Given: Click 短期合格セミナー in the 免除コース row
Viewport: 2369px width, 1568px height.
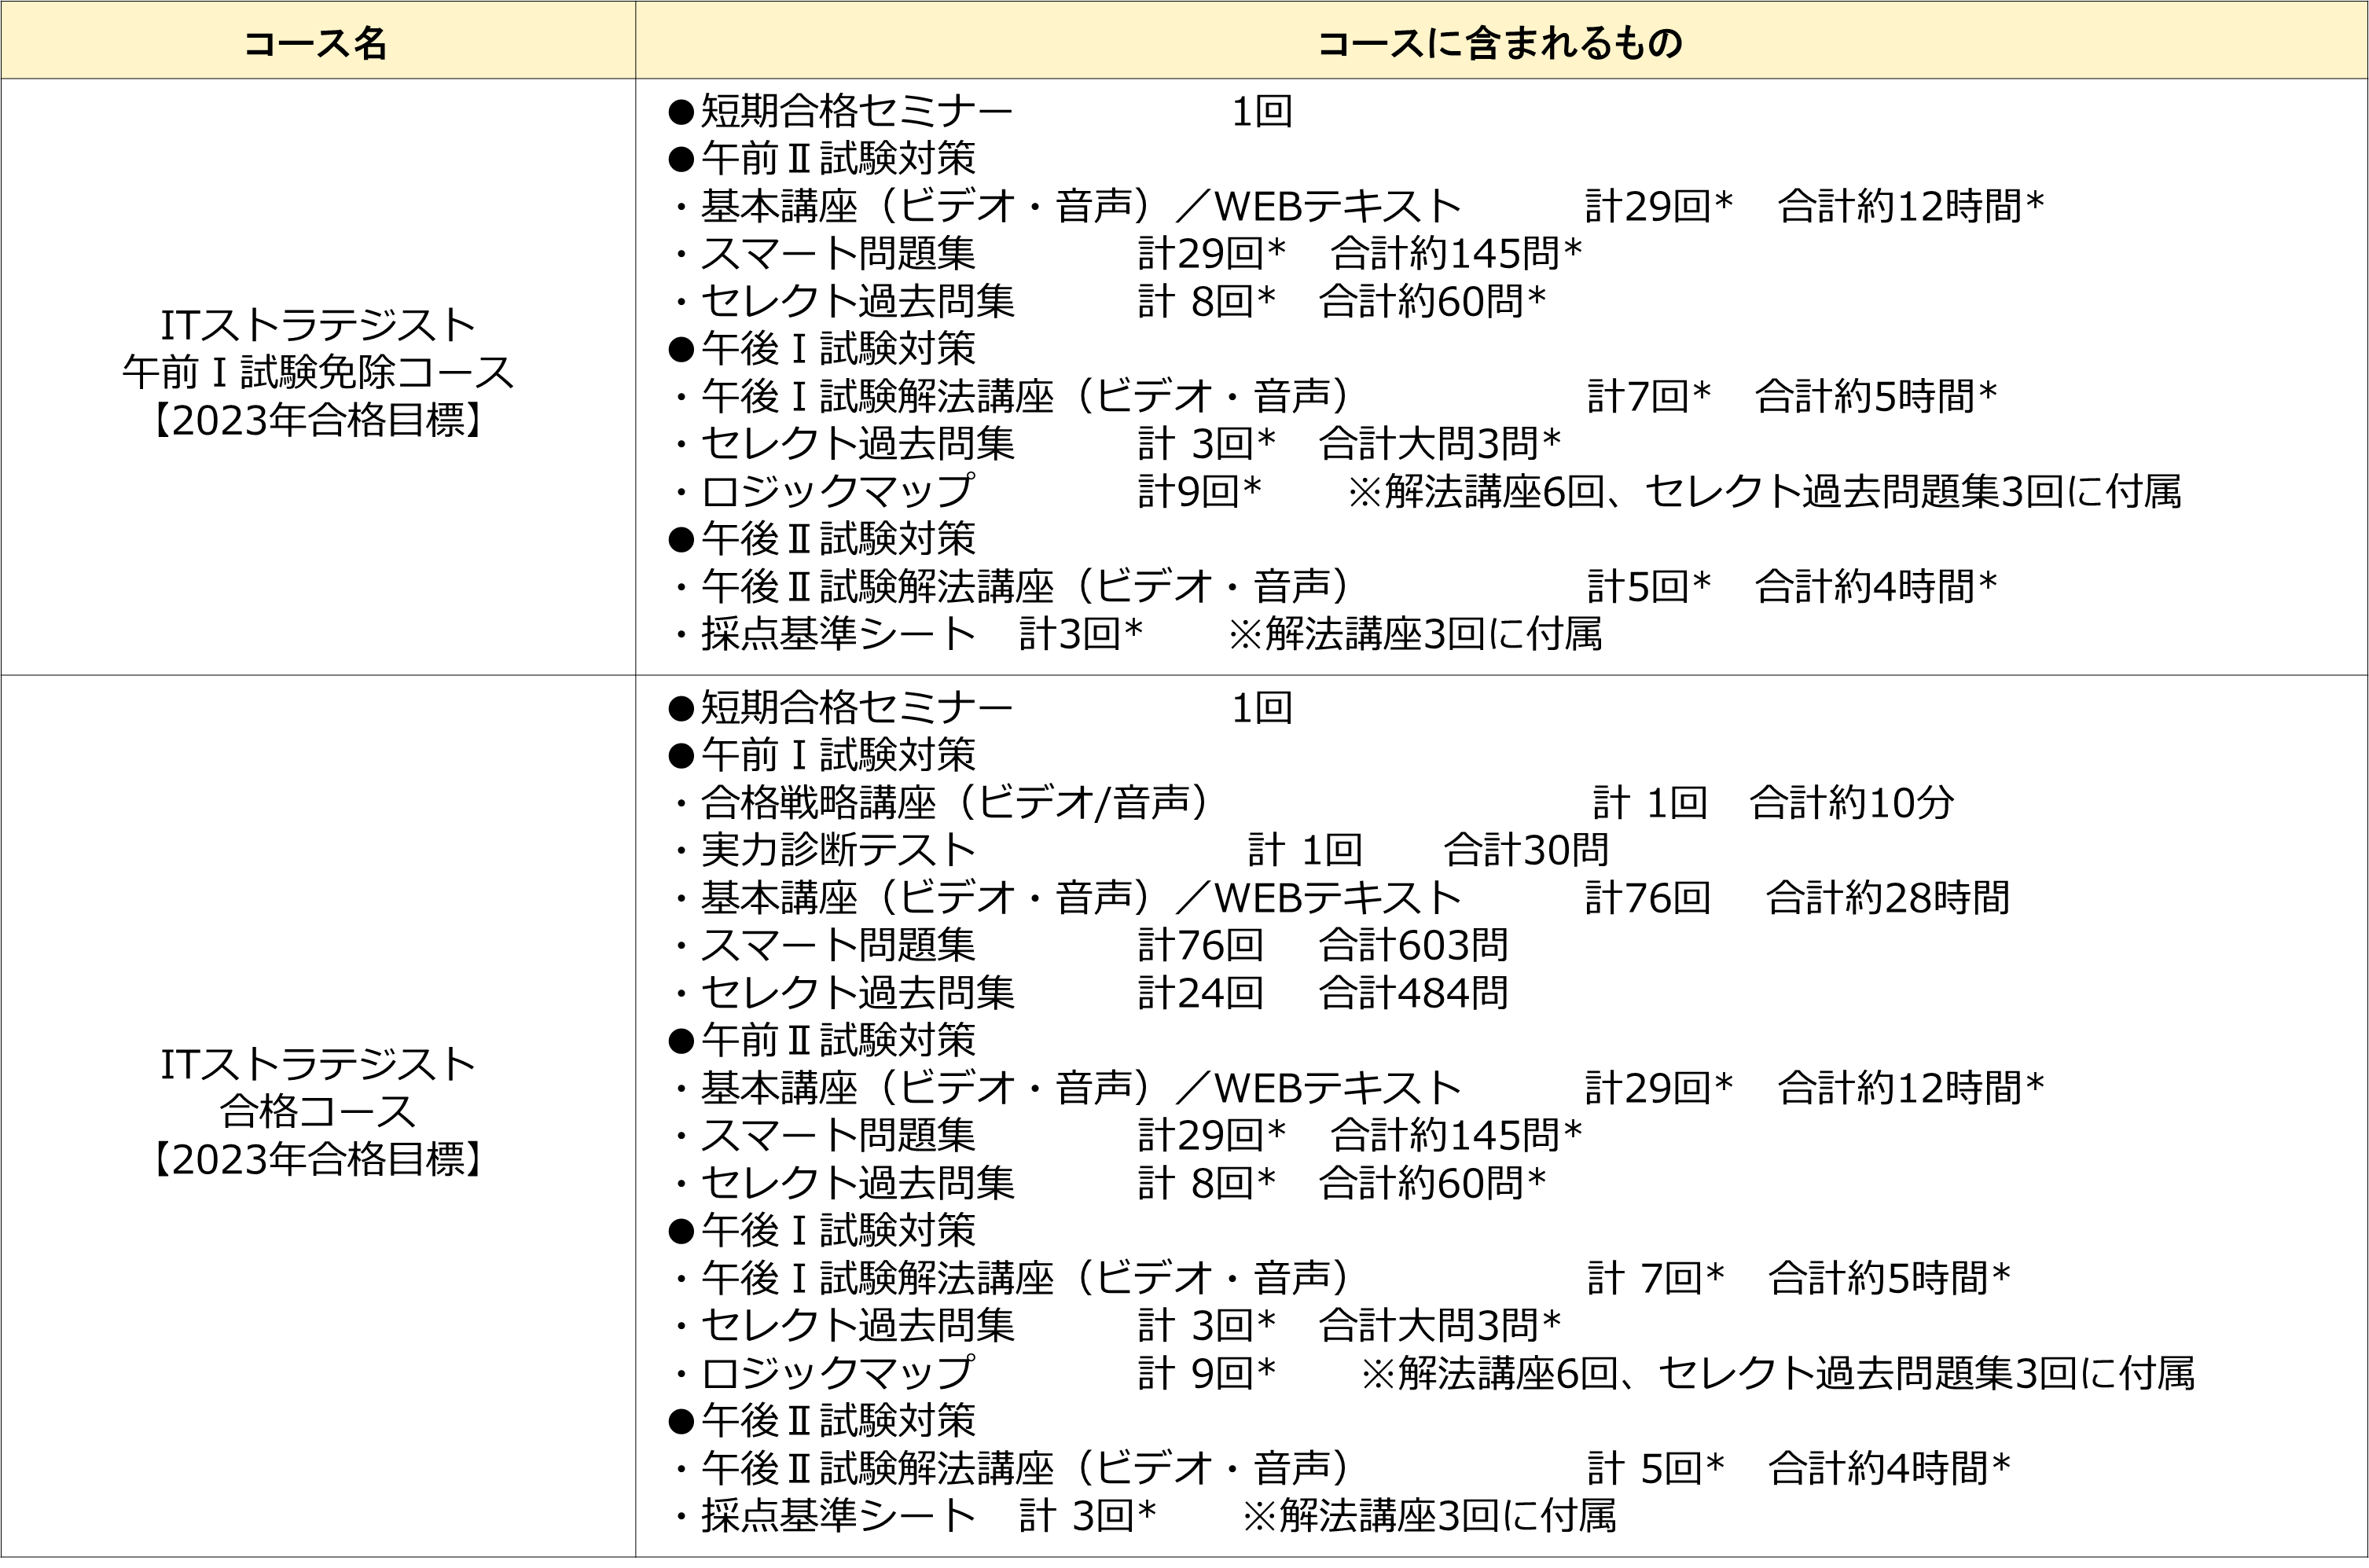Looking at the screenshot, I should pos(856,111).
